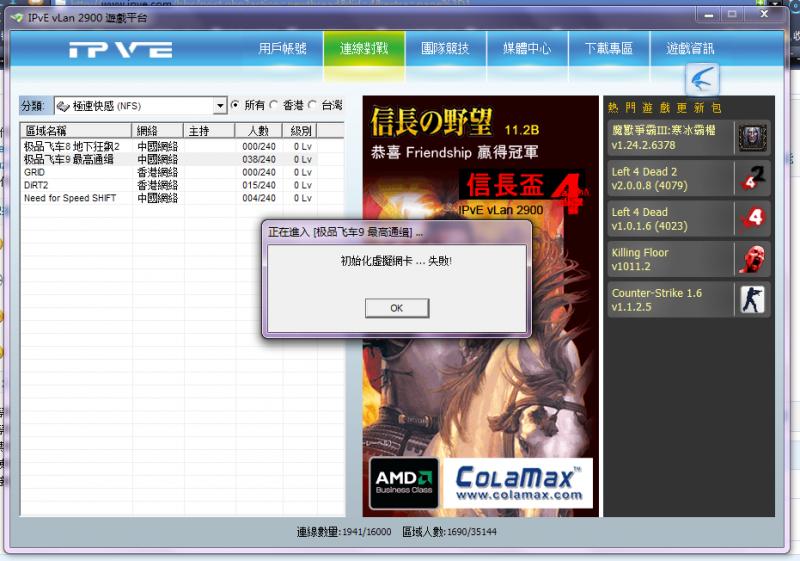Click the 015/240 player count cell
The width and height of the screenshot is (800, 561).
(259, 185)
